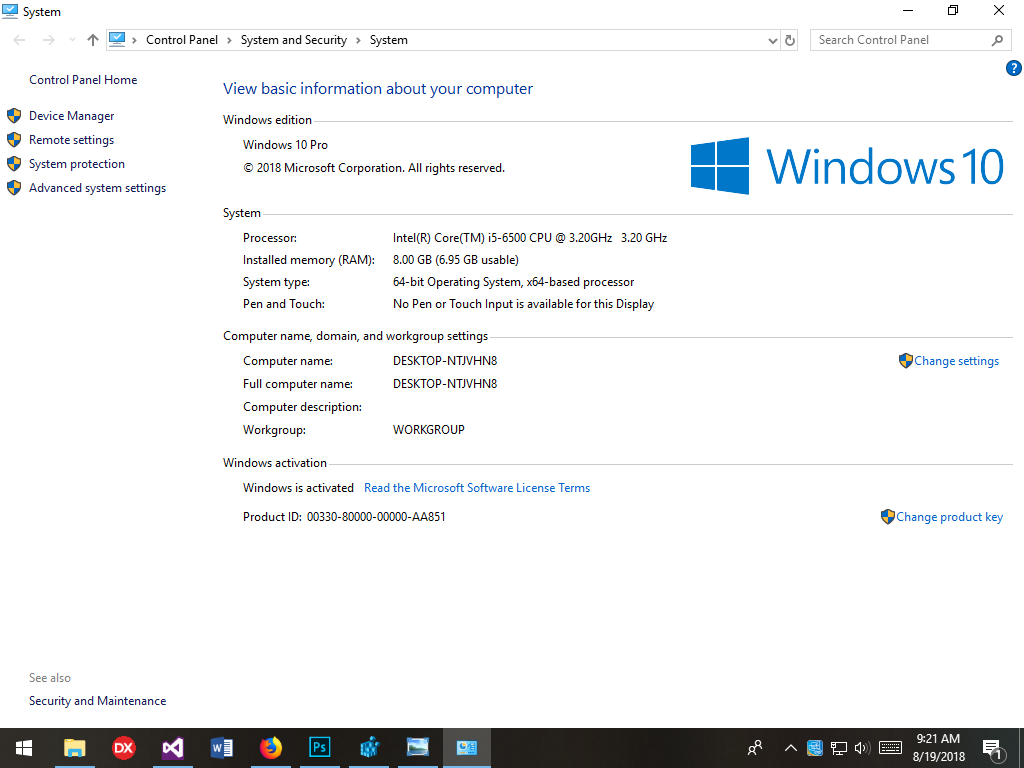
Task: Expand chevron before Control Panel breadcrumb
Action: [x=135, y=40]
